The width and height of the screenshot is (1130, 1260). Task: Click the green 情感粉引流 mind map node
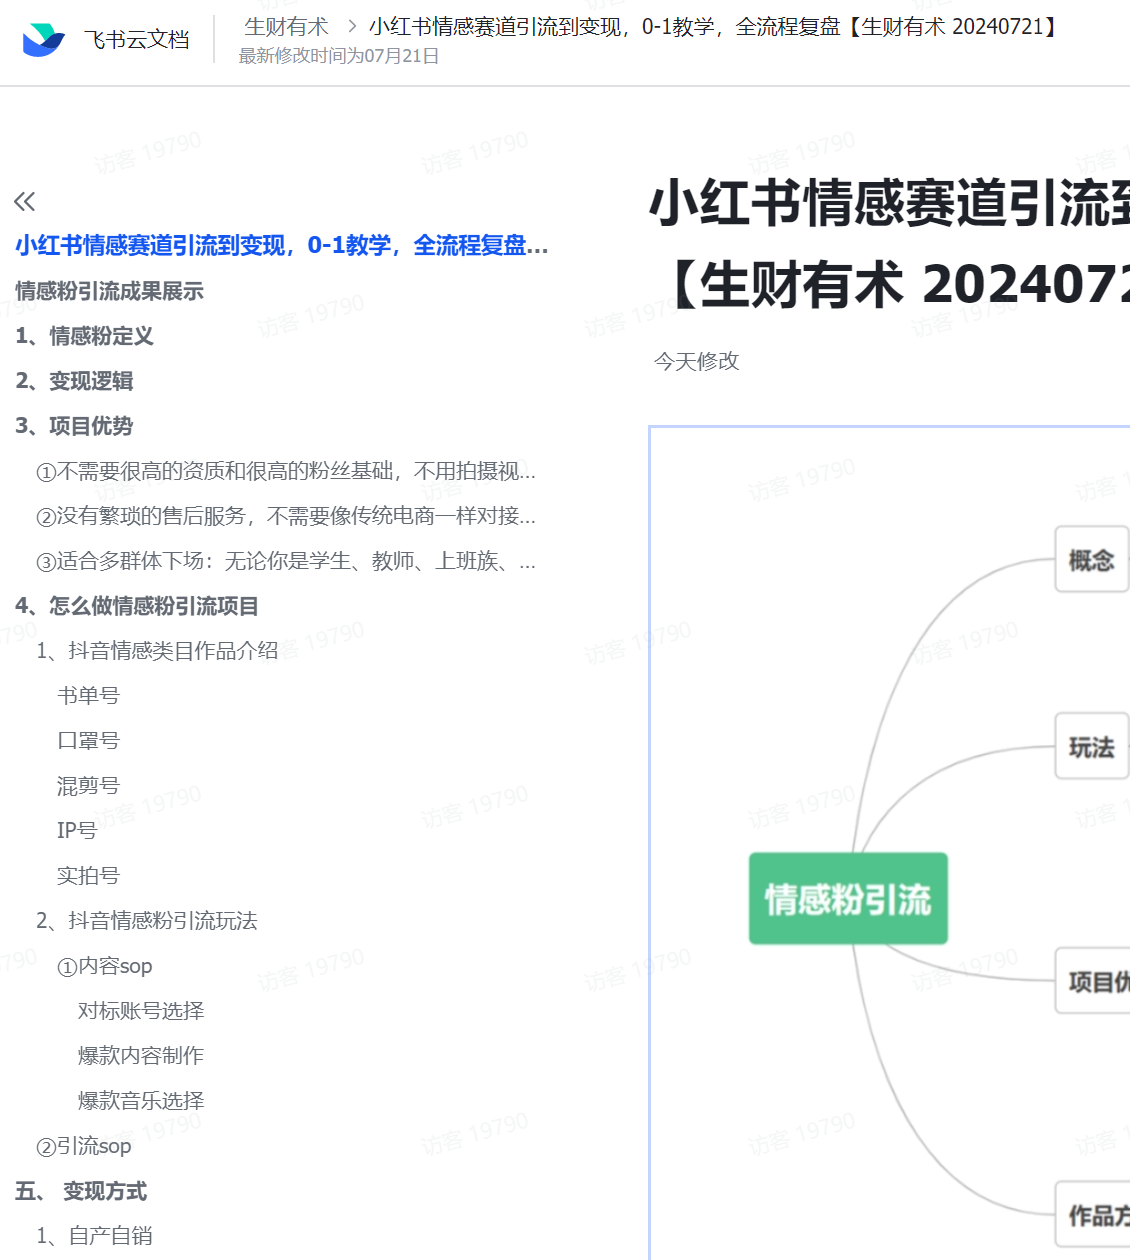(848, 899)
